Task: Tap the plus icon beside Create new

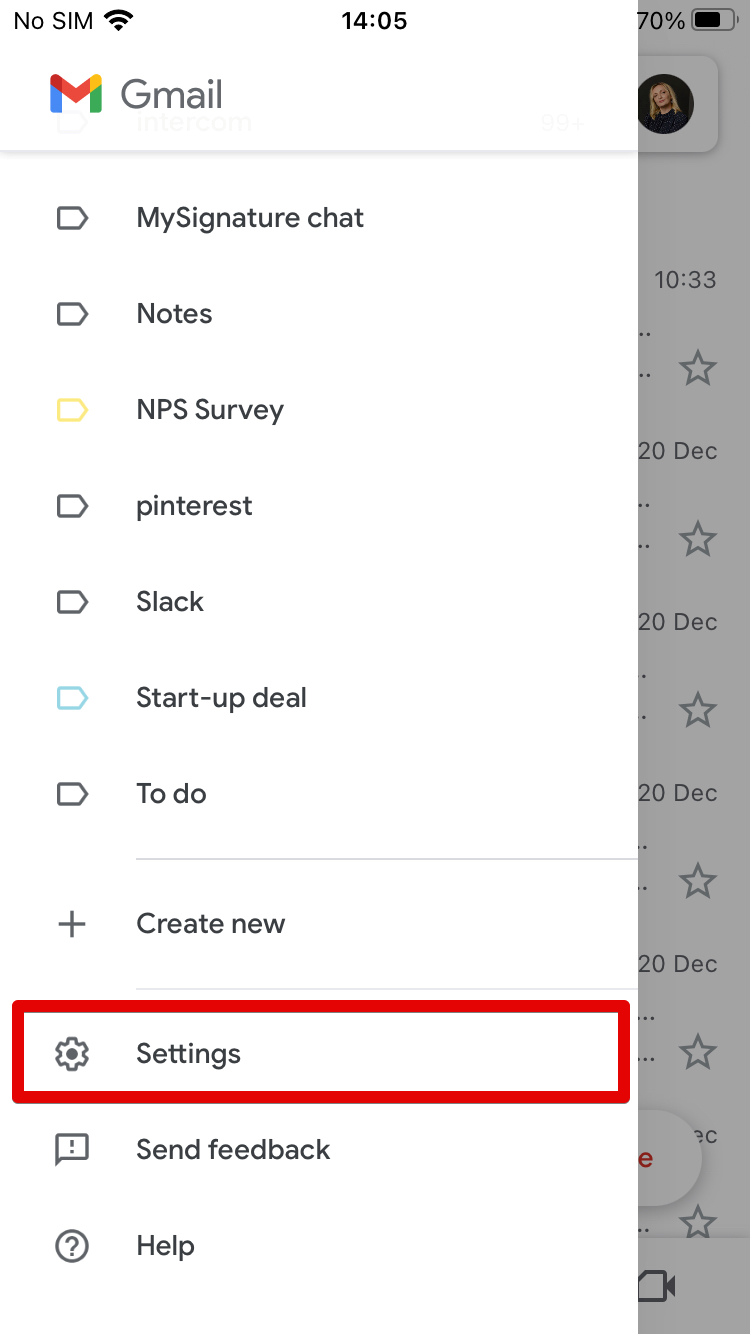Action: 72,924
